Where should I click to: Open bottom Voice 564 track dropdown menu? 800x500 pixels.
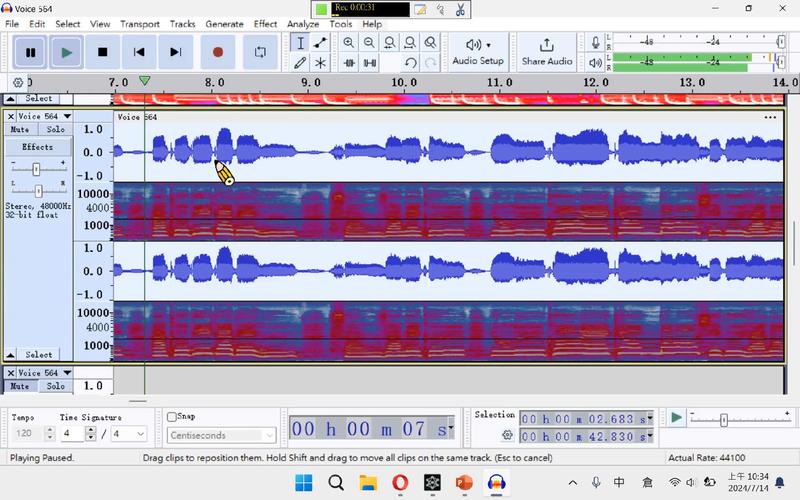[44, 373]
